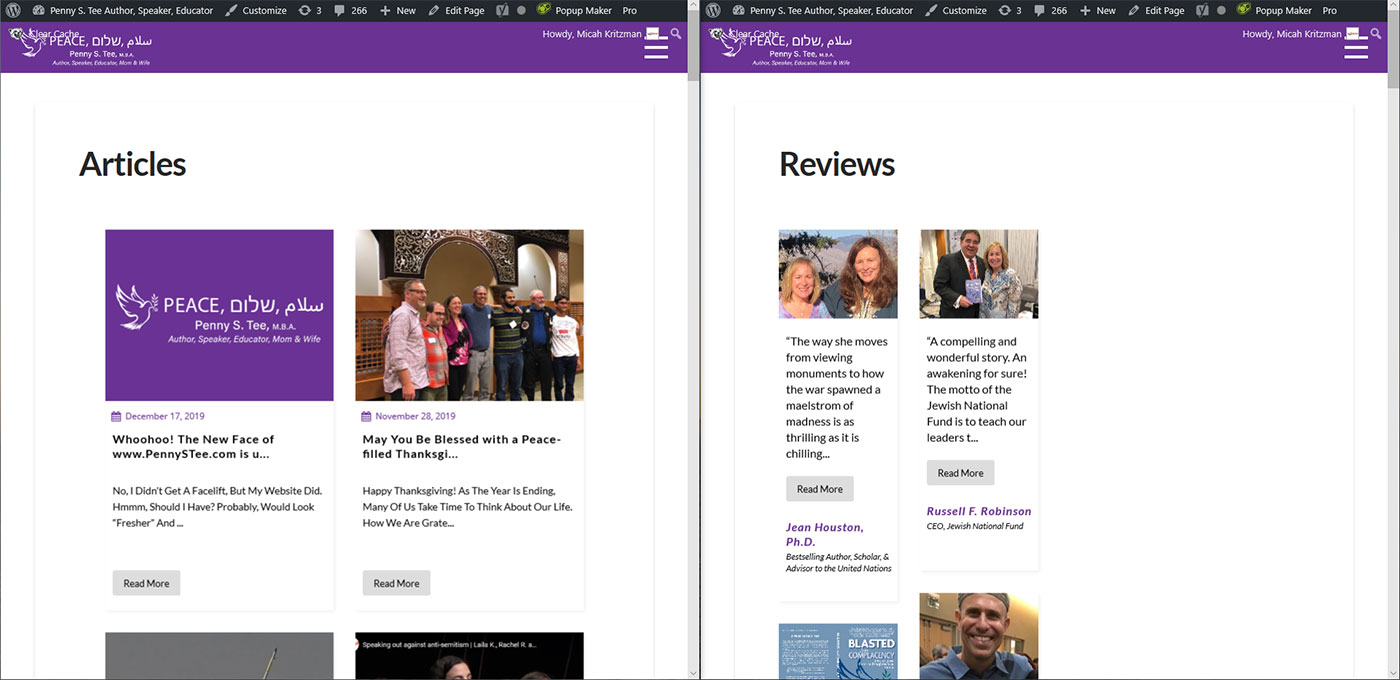The image size is (1400, 680).
Task: Click + New in Reviews window admin bar
Action: coord(1098,10)
